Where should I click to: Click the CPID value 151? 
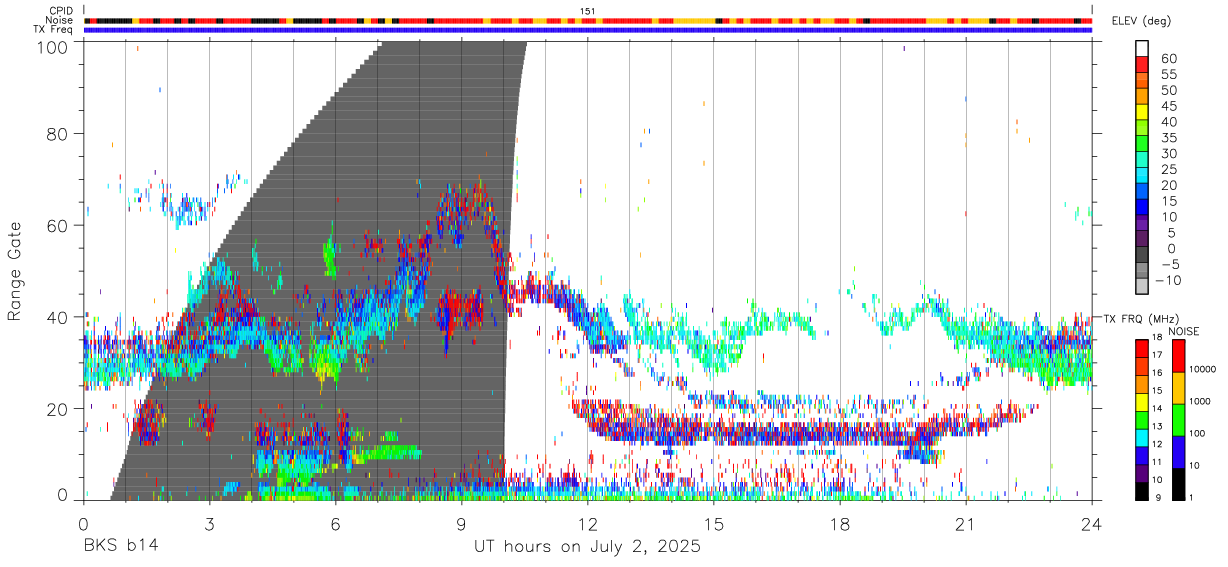tap(587, 10)
